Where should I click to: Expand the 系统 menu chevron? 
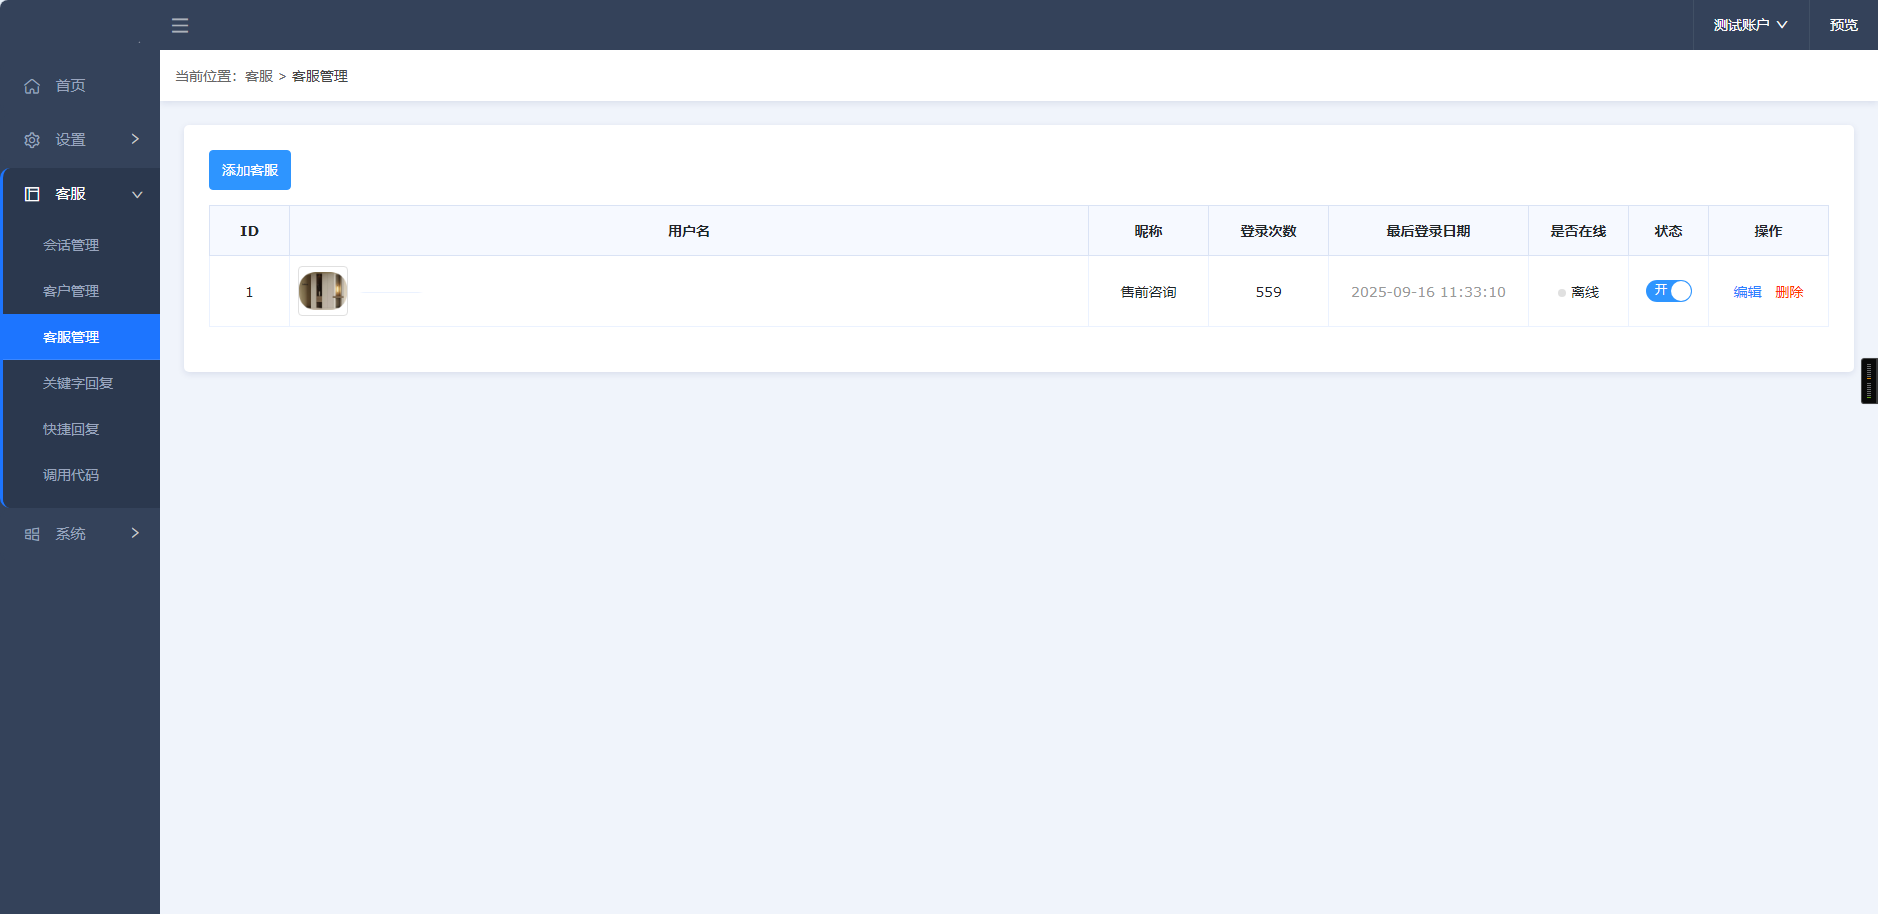[x=135, y=533]
